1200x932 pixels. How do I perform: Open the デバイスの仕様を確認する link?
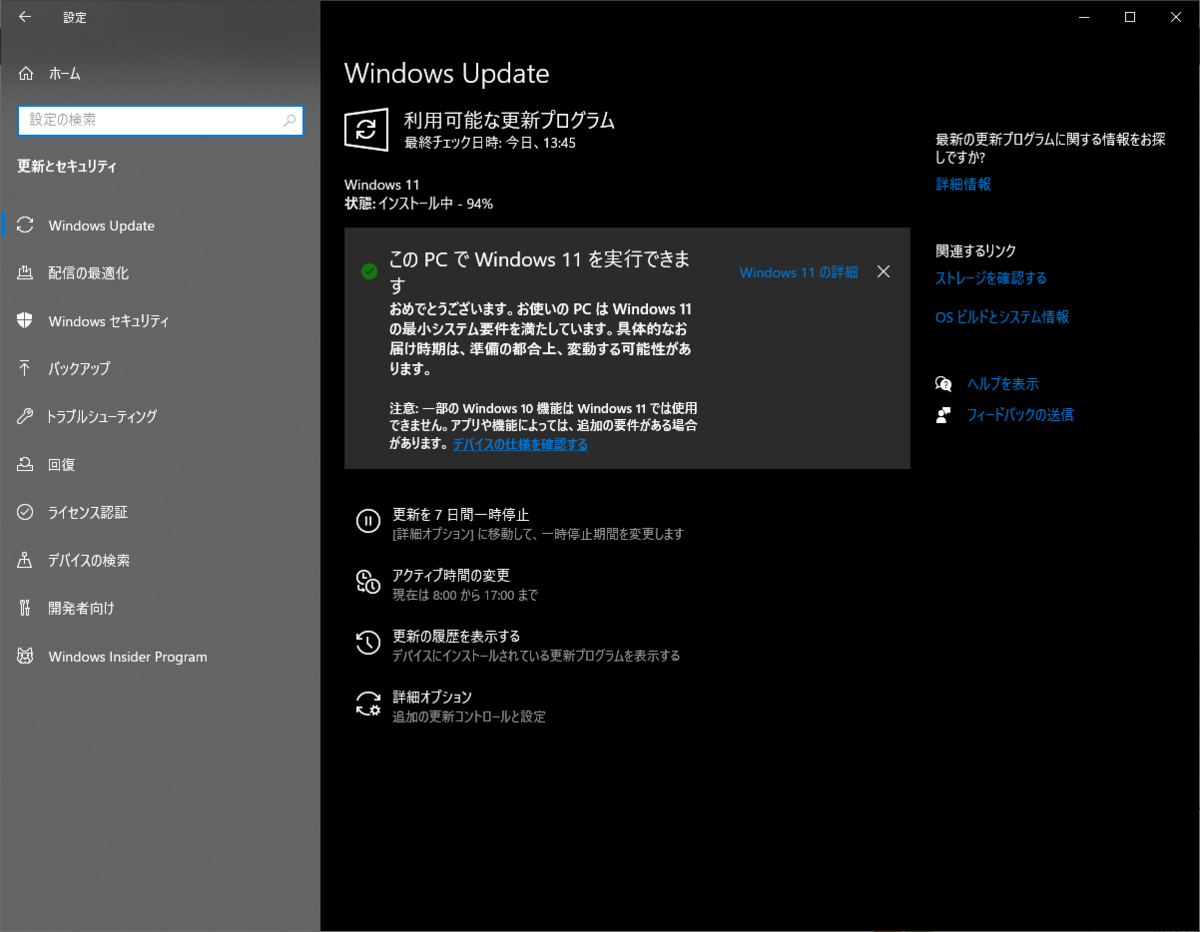click(520, 444)
